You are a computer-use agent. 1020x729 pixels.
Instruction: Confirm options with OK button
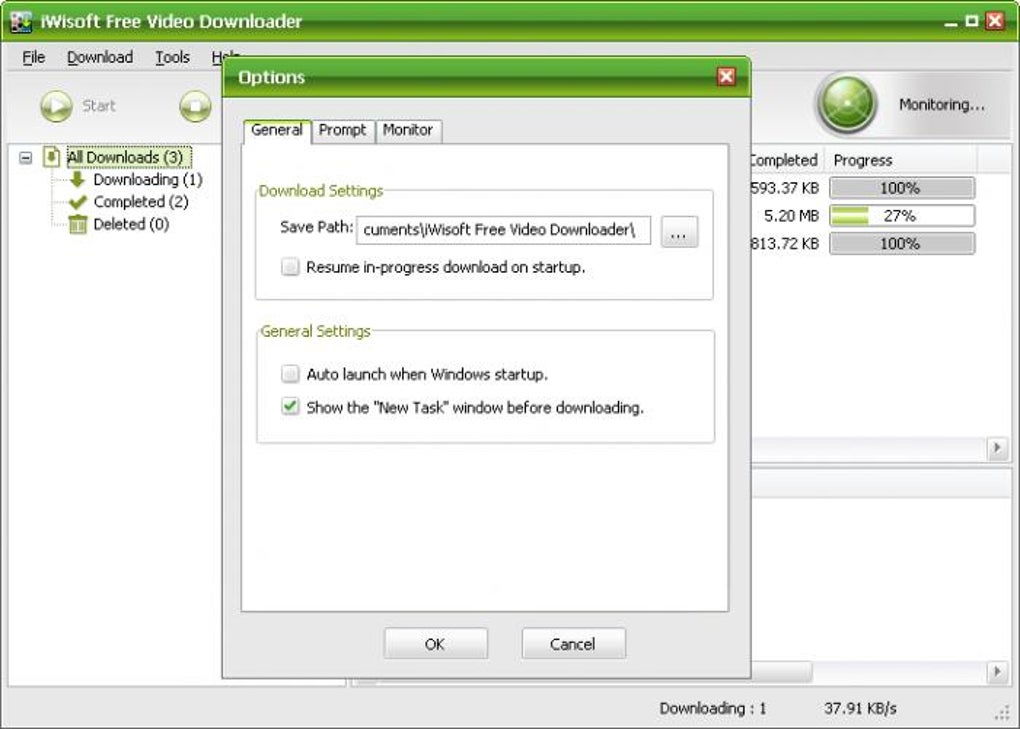click(x=435, y=644)
